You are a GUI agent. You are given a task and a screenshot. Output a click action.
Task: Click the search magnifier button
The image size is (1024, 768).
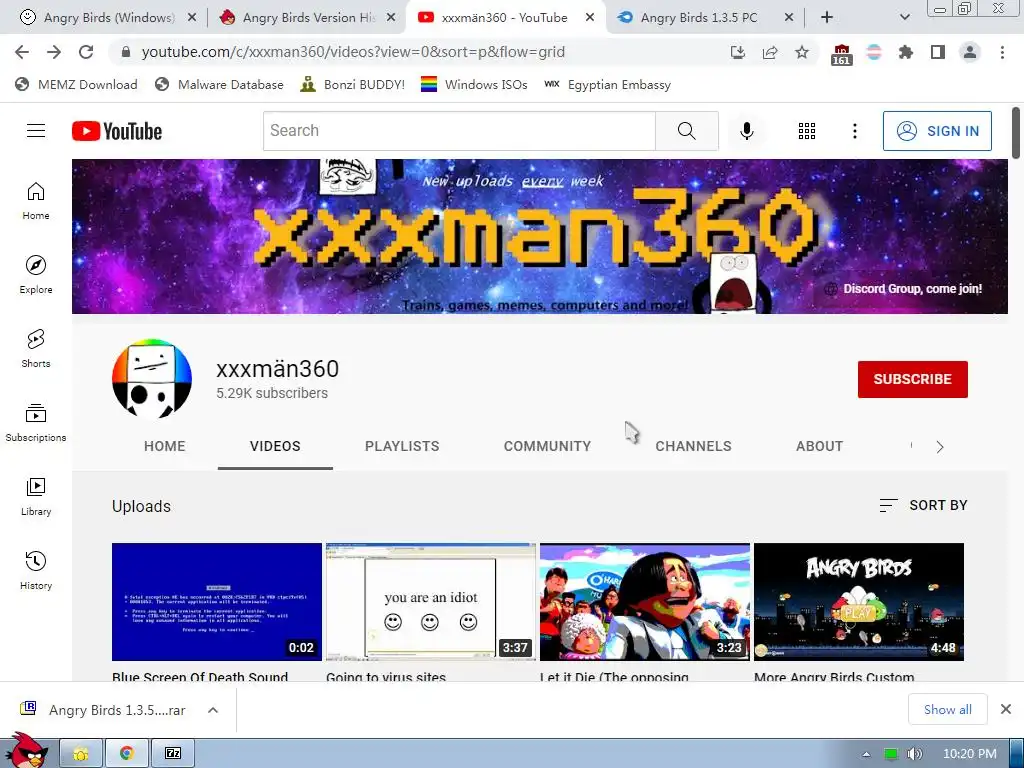coord(686,131)
